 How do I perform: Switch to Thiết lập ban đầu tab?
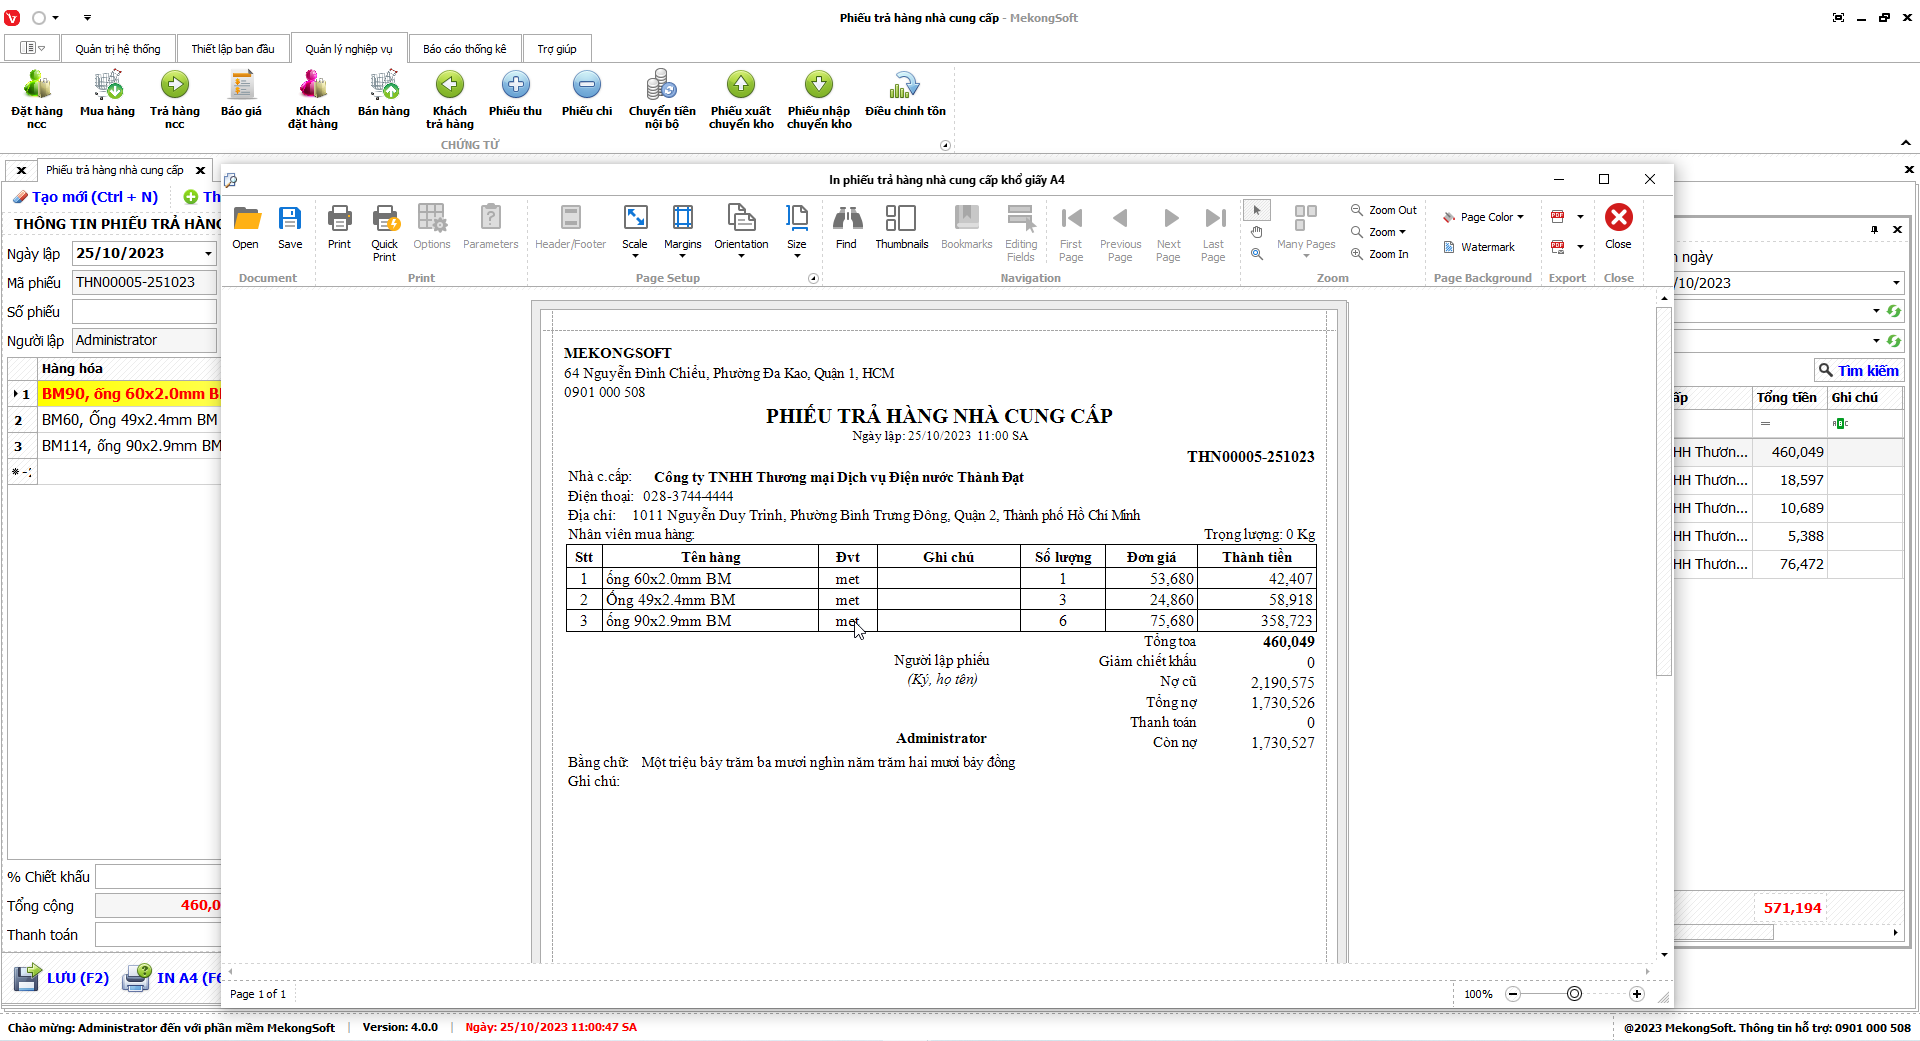tap(233, 49)
